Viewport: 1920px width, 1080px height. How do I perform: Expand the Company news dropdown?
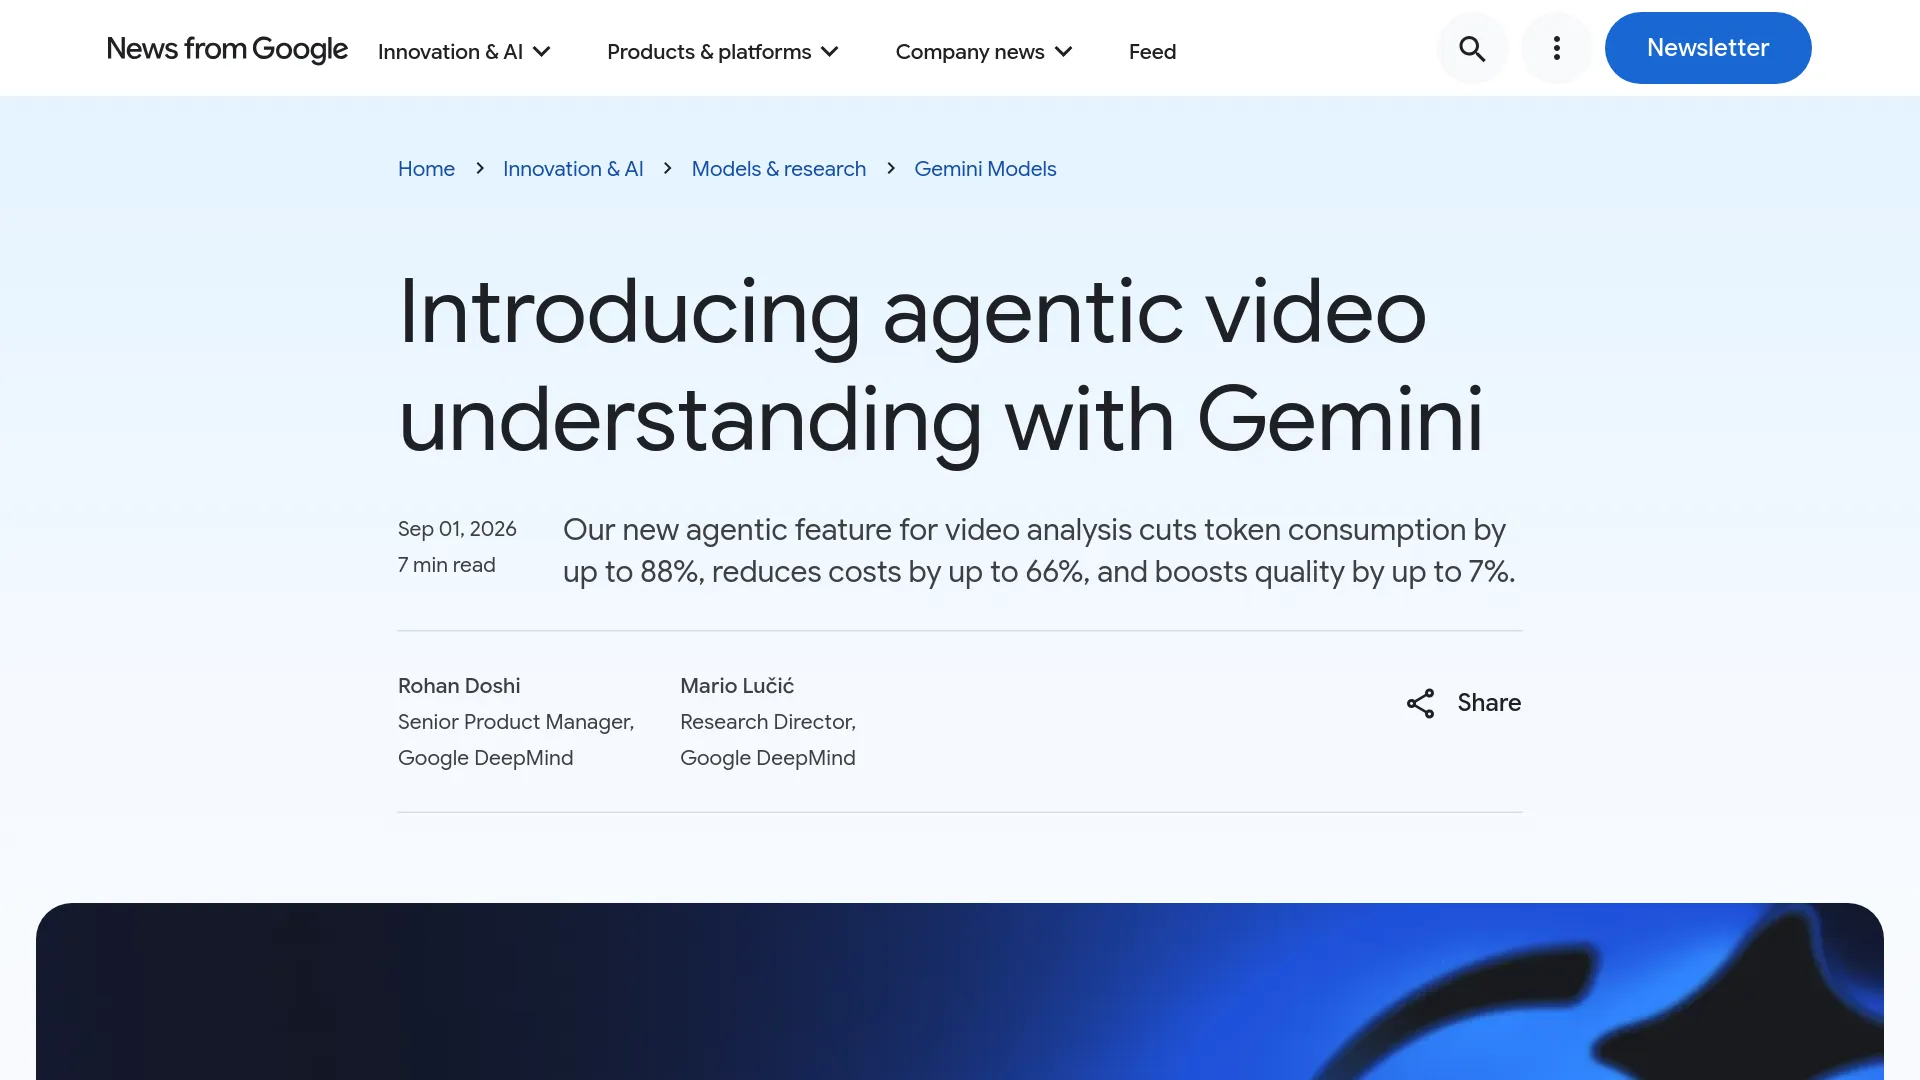984,52
